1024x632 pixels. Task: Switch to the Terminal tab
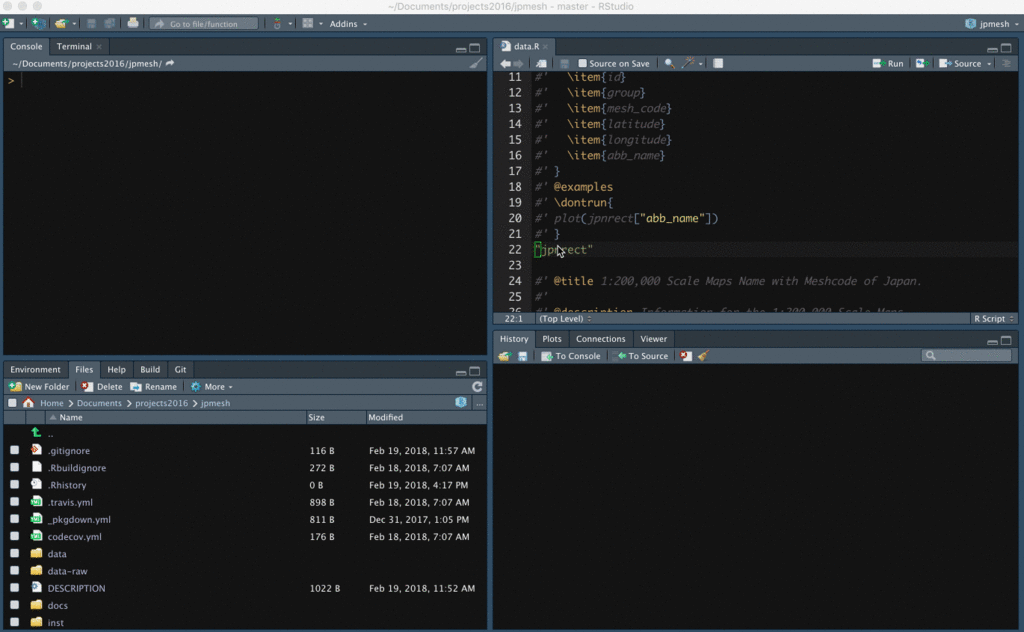pyautogui.click(x=74, y=46)
